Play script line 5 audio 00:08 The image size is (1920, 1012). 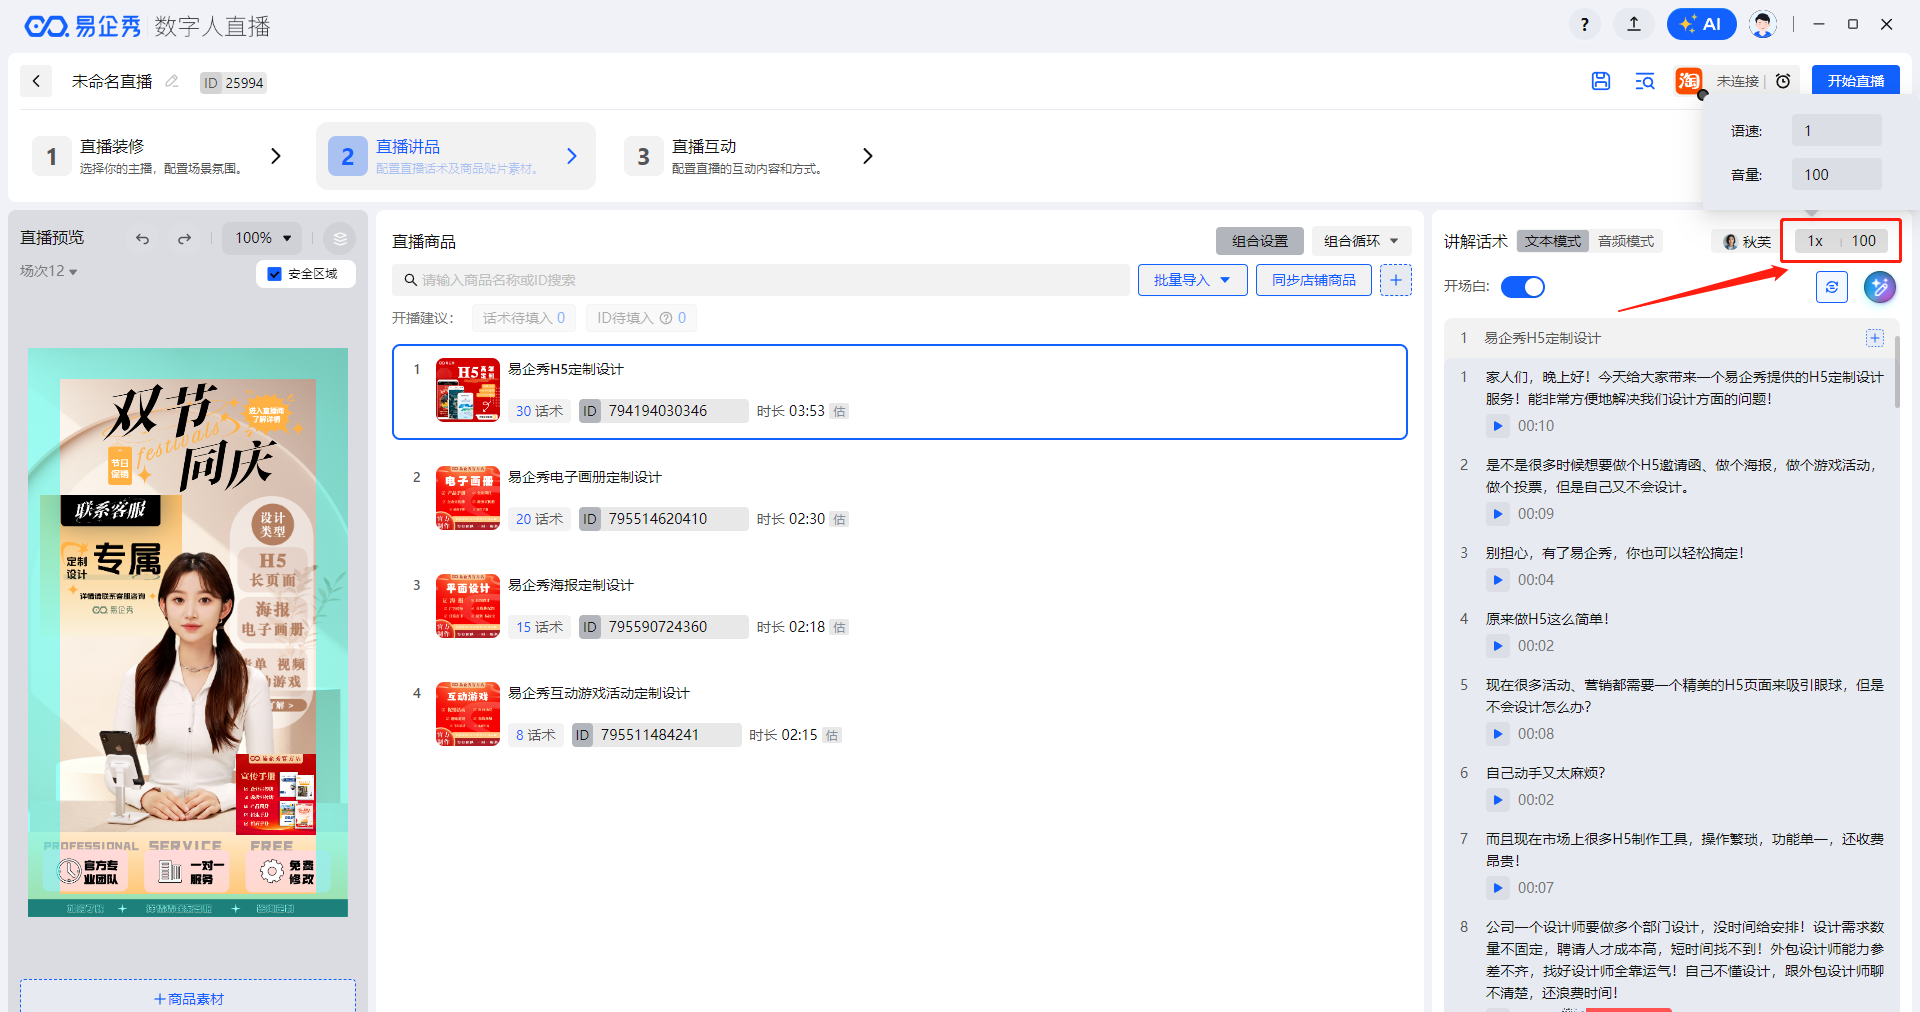coord(1497,734)
